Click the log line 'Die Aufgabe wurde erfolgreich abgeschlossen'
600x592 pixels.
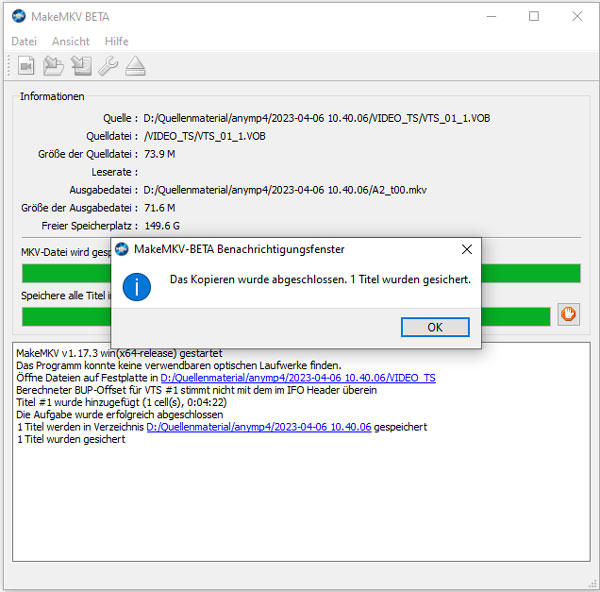[119, 414]
